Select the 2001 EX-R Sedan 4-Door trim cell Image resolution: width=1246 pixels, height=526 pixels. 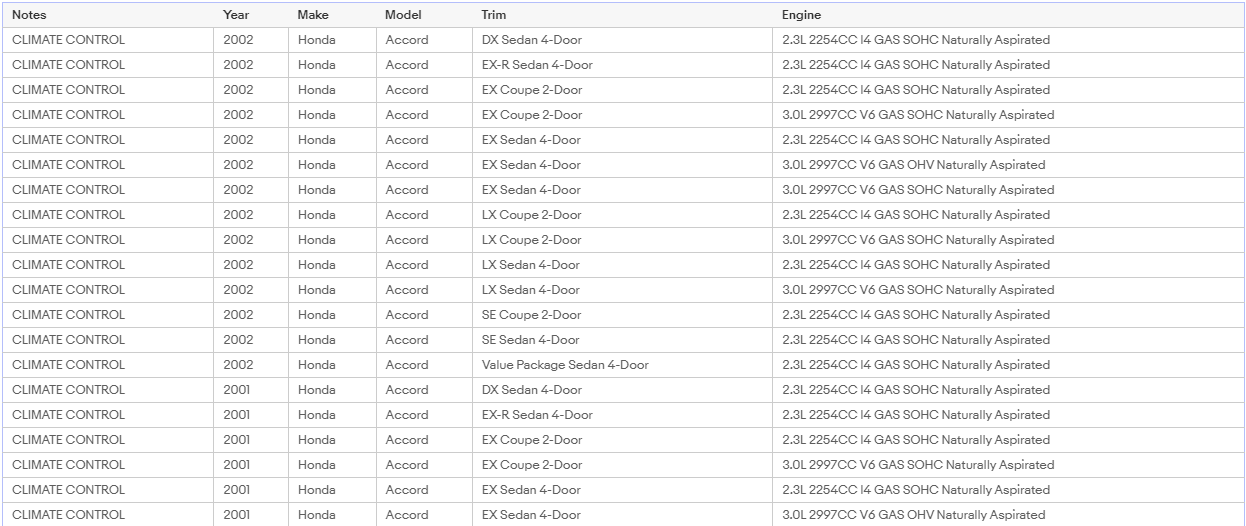coord(622,415)
